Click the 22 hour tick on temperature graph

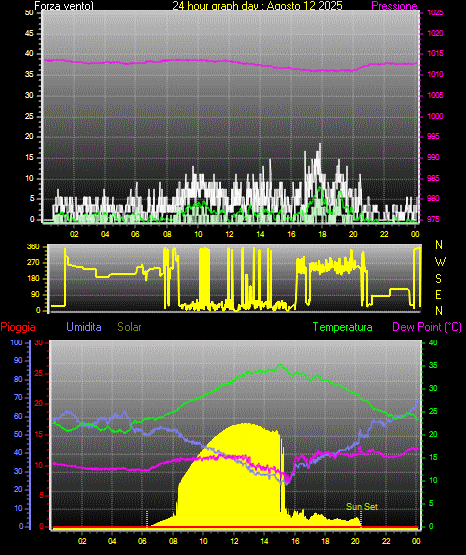click(386, 541)
